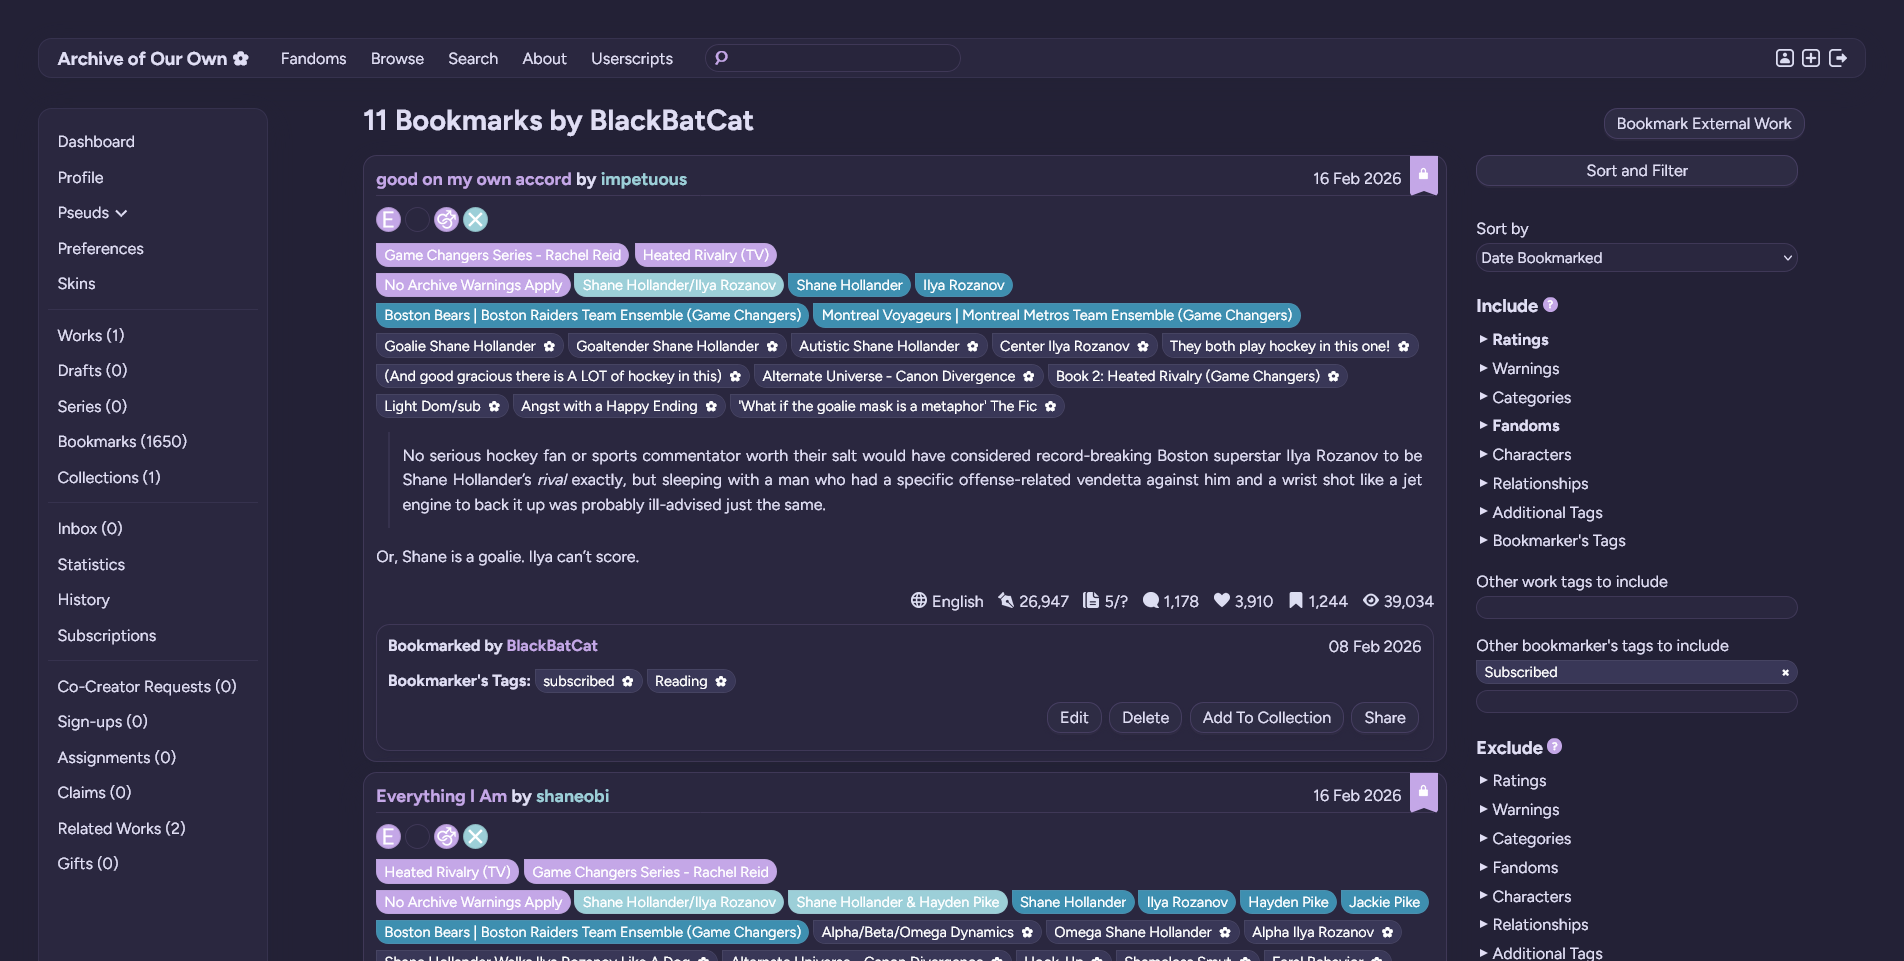Click flower icon on 'Reading' bookmarker tag
The height and width of the screenshot is (961, 1904).
pos(720,681)
